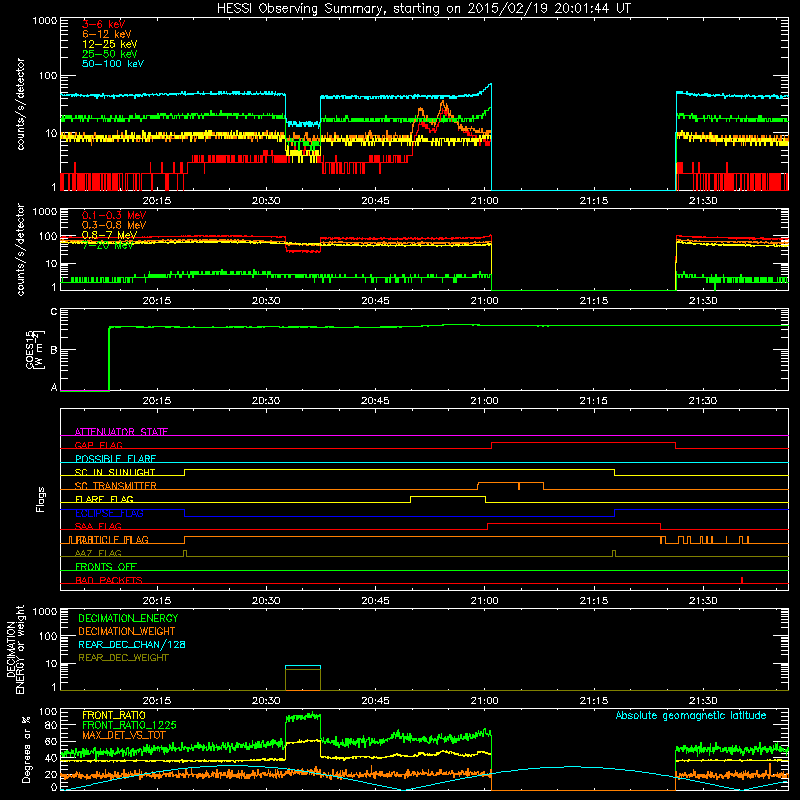
Task: Click the 7-20 MeV legend label
Action: 108,245
